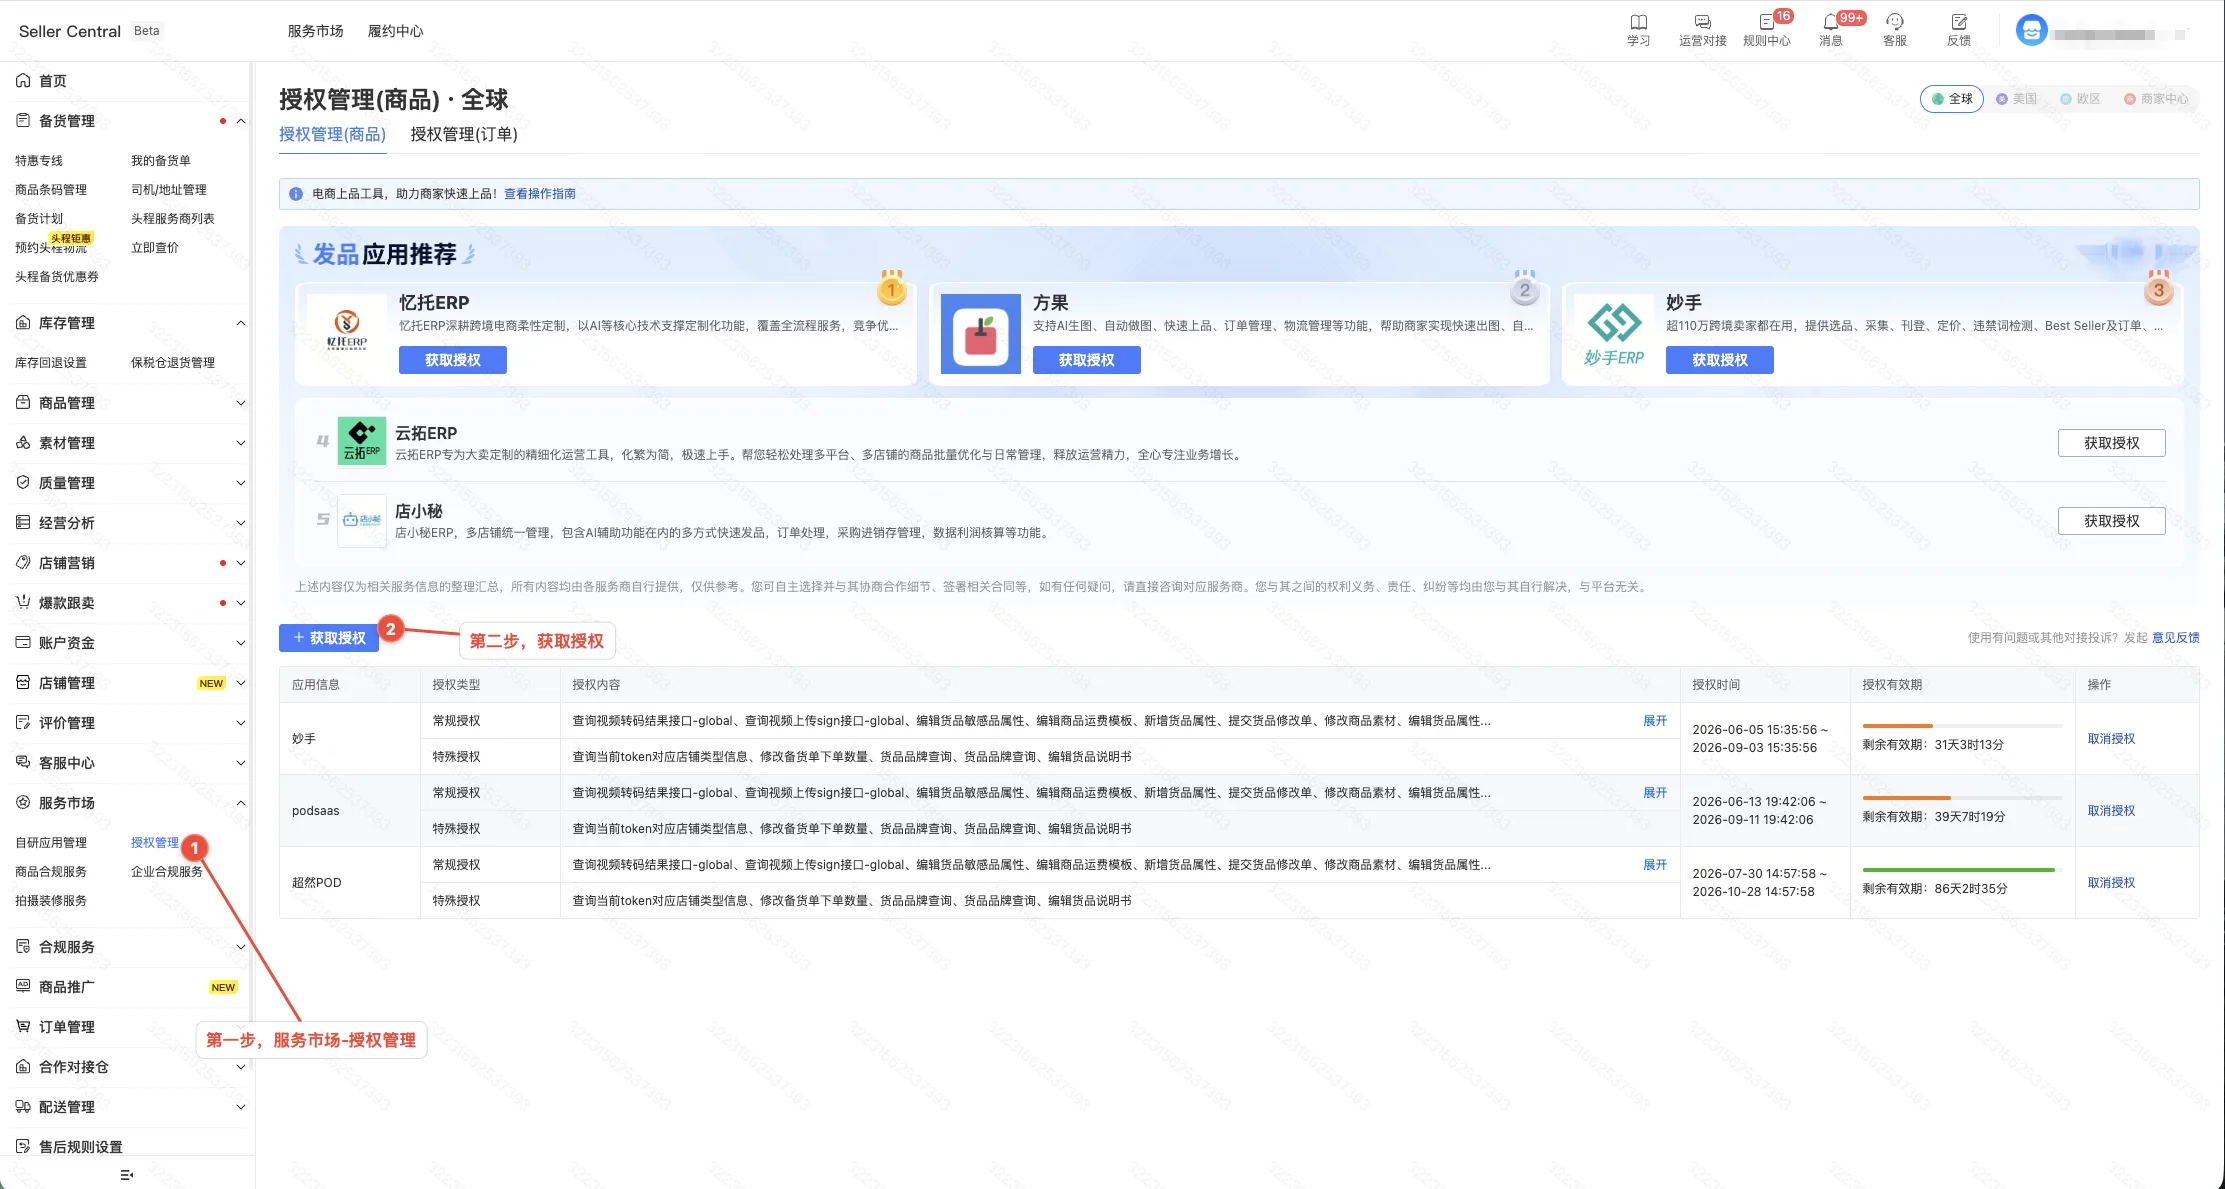This screenshot has width=2225, height=1189.
Task: Click the info icon in the notice banner
Action: pos(296,194)
